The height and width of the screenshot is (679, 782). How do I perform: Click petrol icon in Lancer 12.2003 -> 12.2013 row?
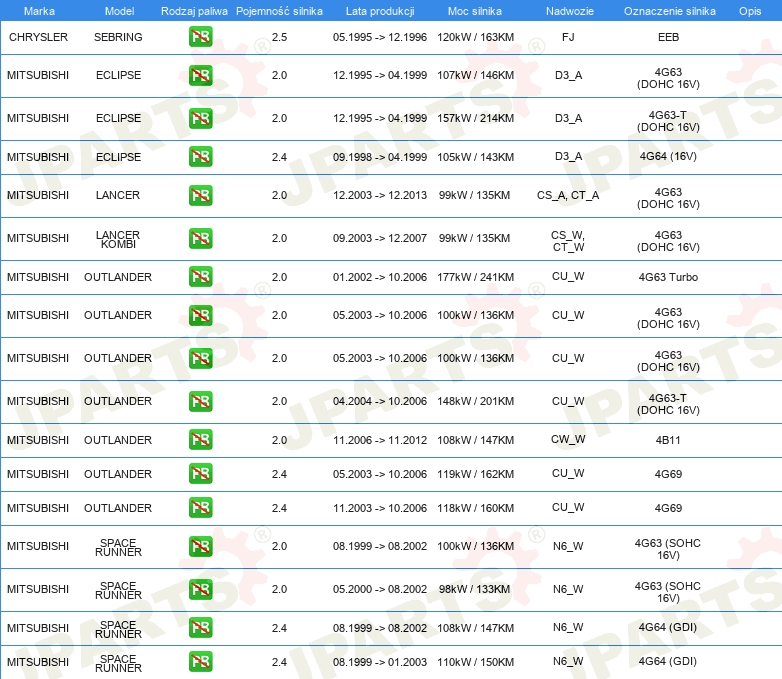(200, 195)
